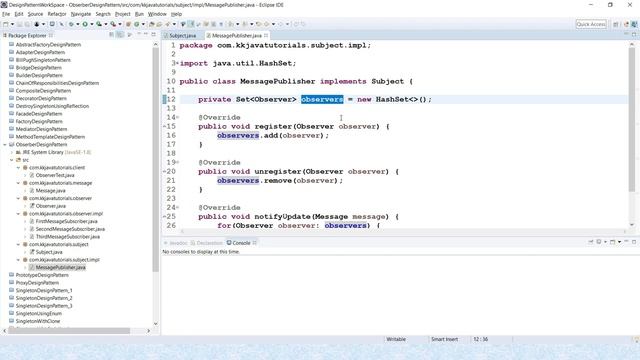Expand the JRE System Library node
640x360 pixels.
coord(11,152)
